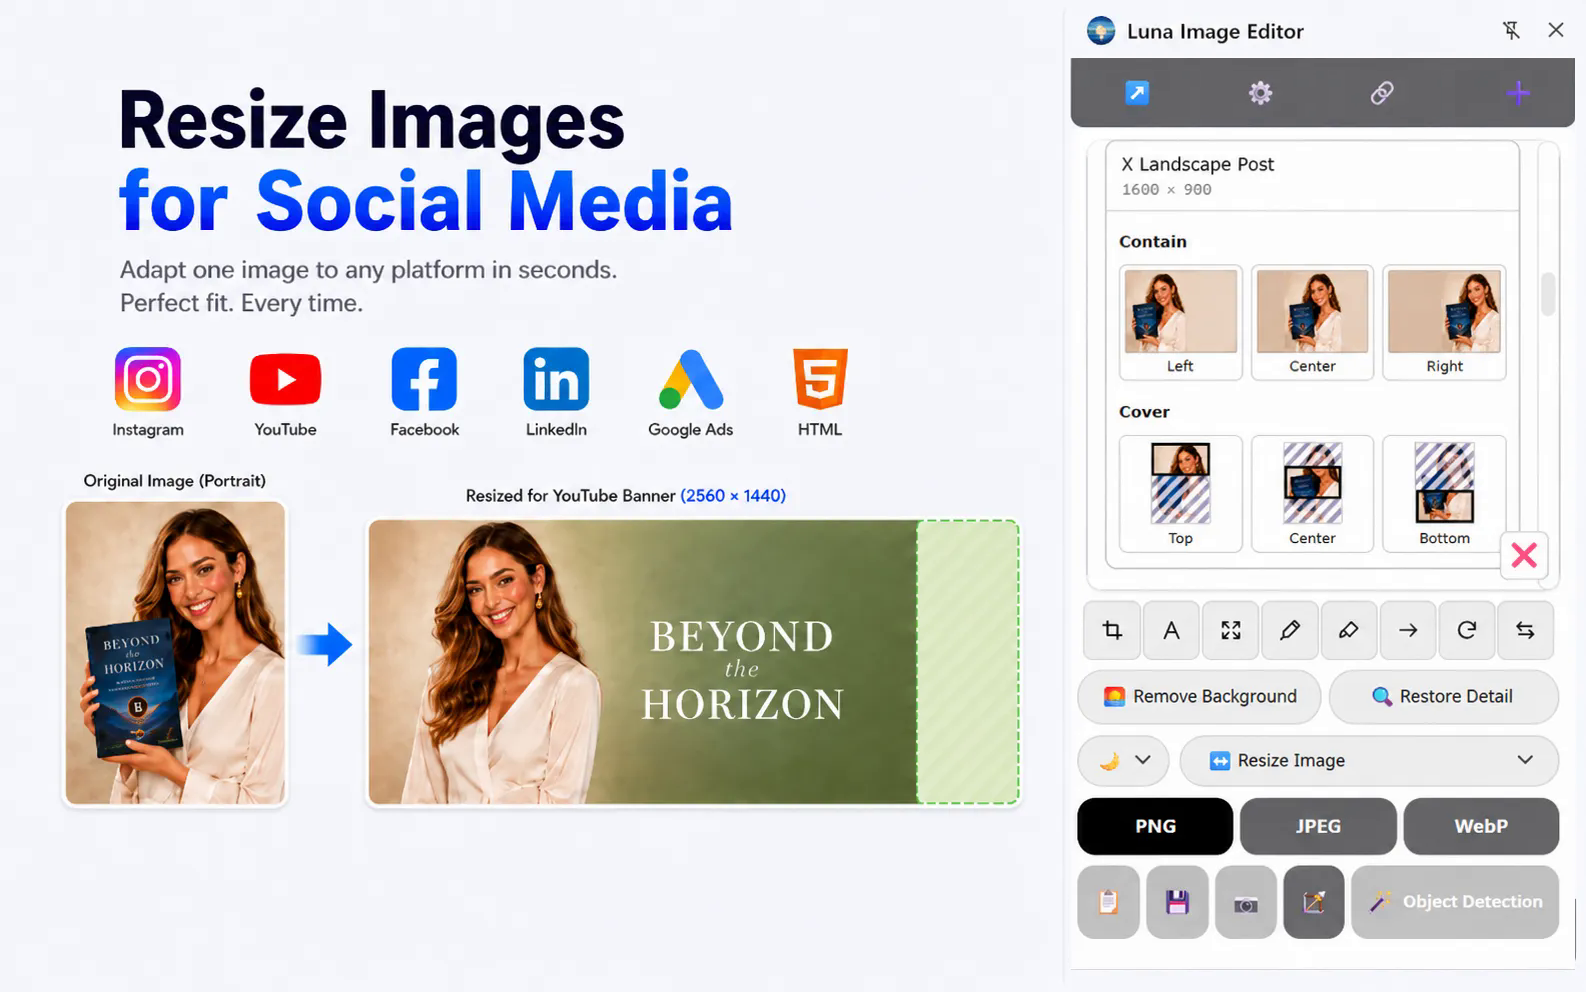Click the preset list scrollbar thumb

[1548, 294]
